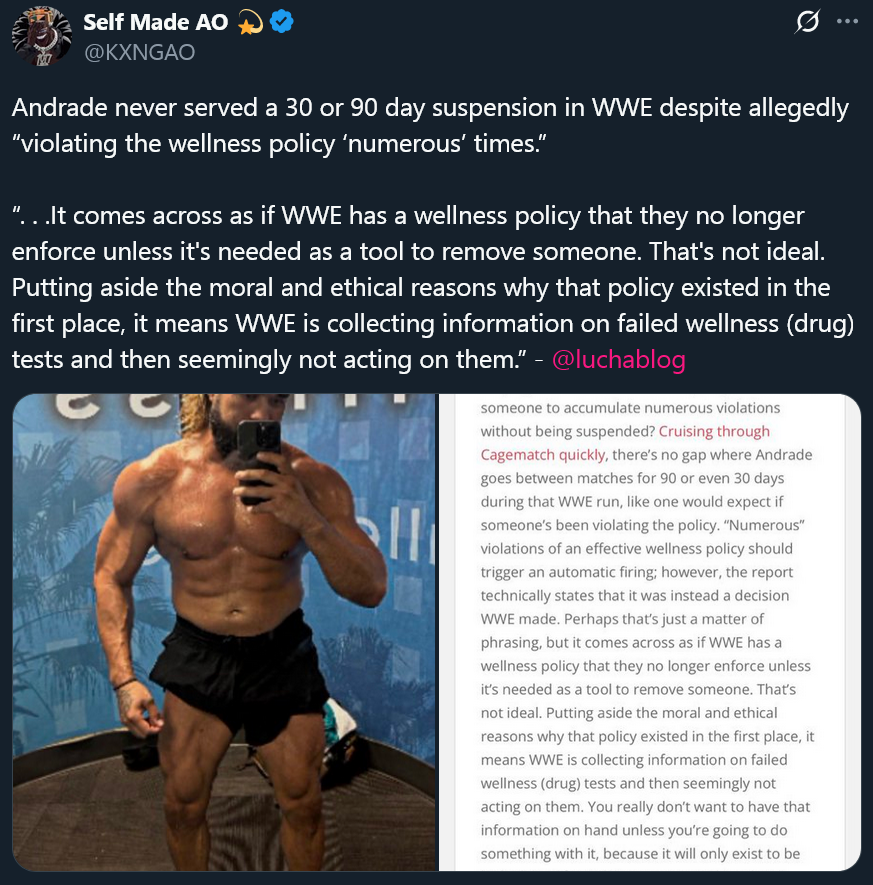This screenshot has width=873, height=885.
Task: Open Self Made AO's profile avatar
Action: coord(41,36)
